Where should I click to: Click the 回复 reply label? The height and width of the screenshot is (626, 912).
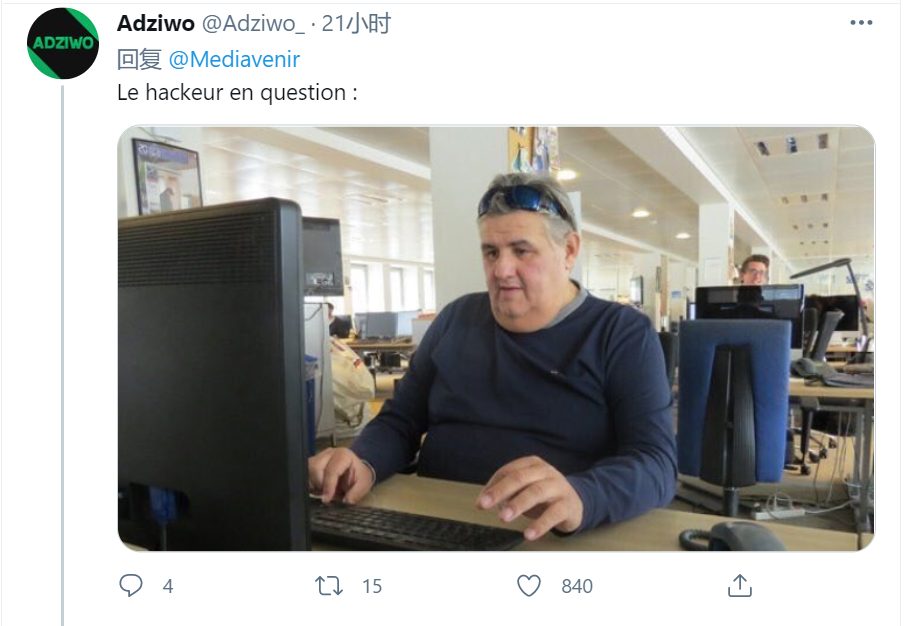pyautogui.click(x=139, y=59)
